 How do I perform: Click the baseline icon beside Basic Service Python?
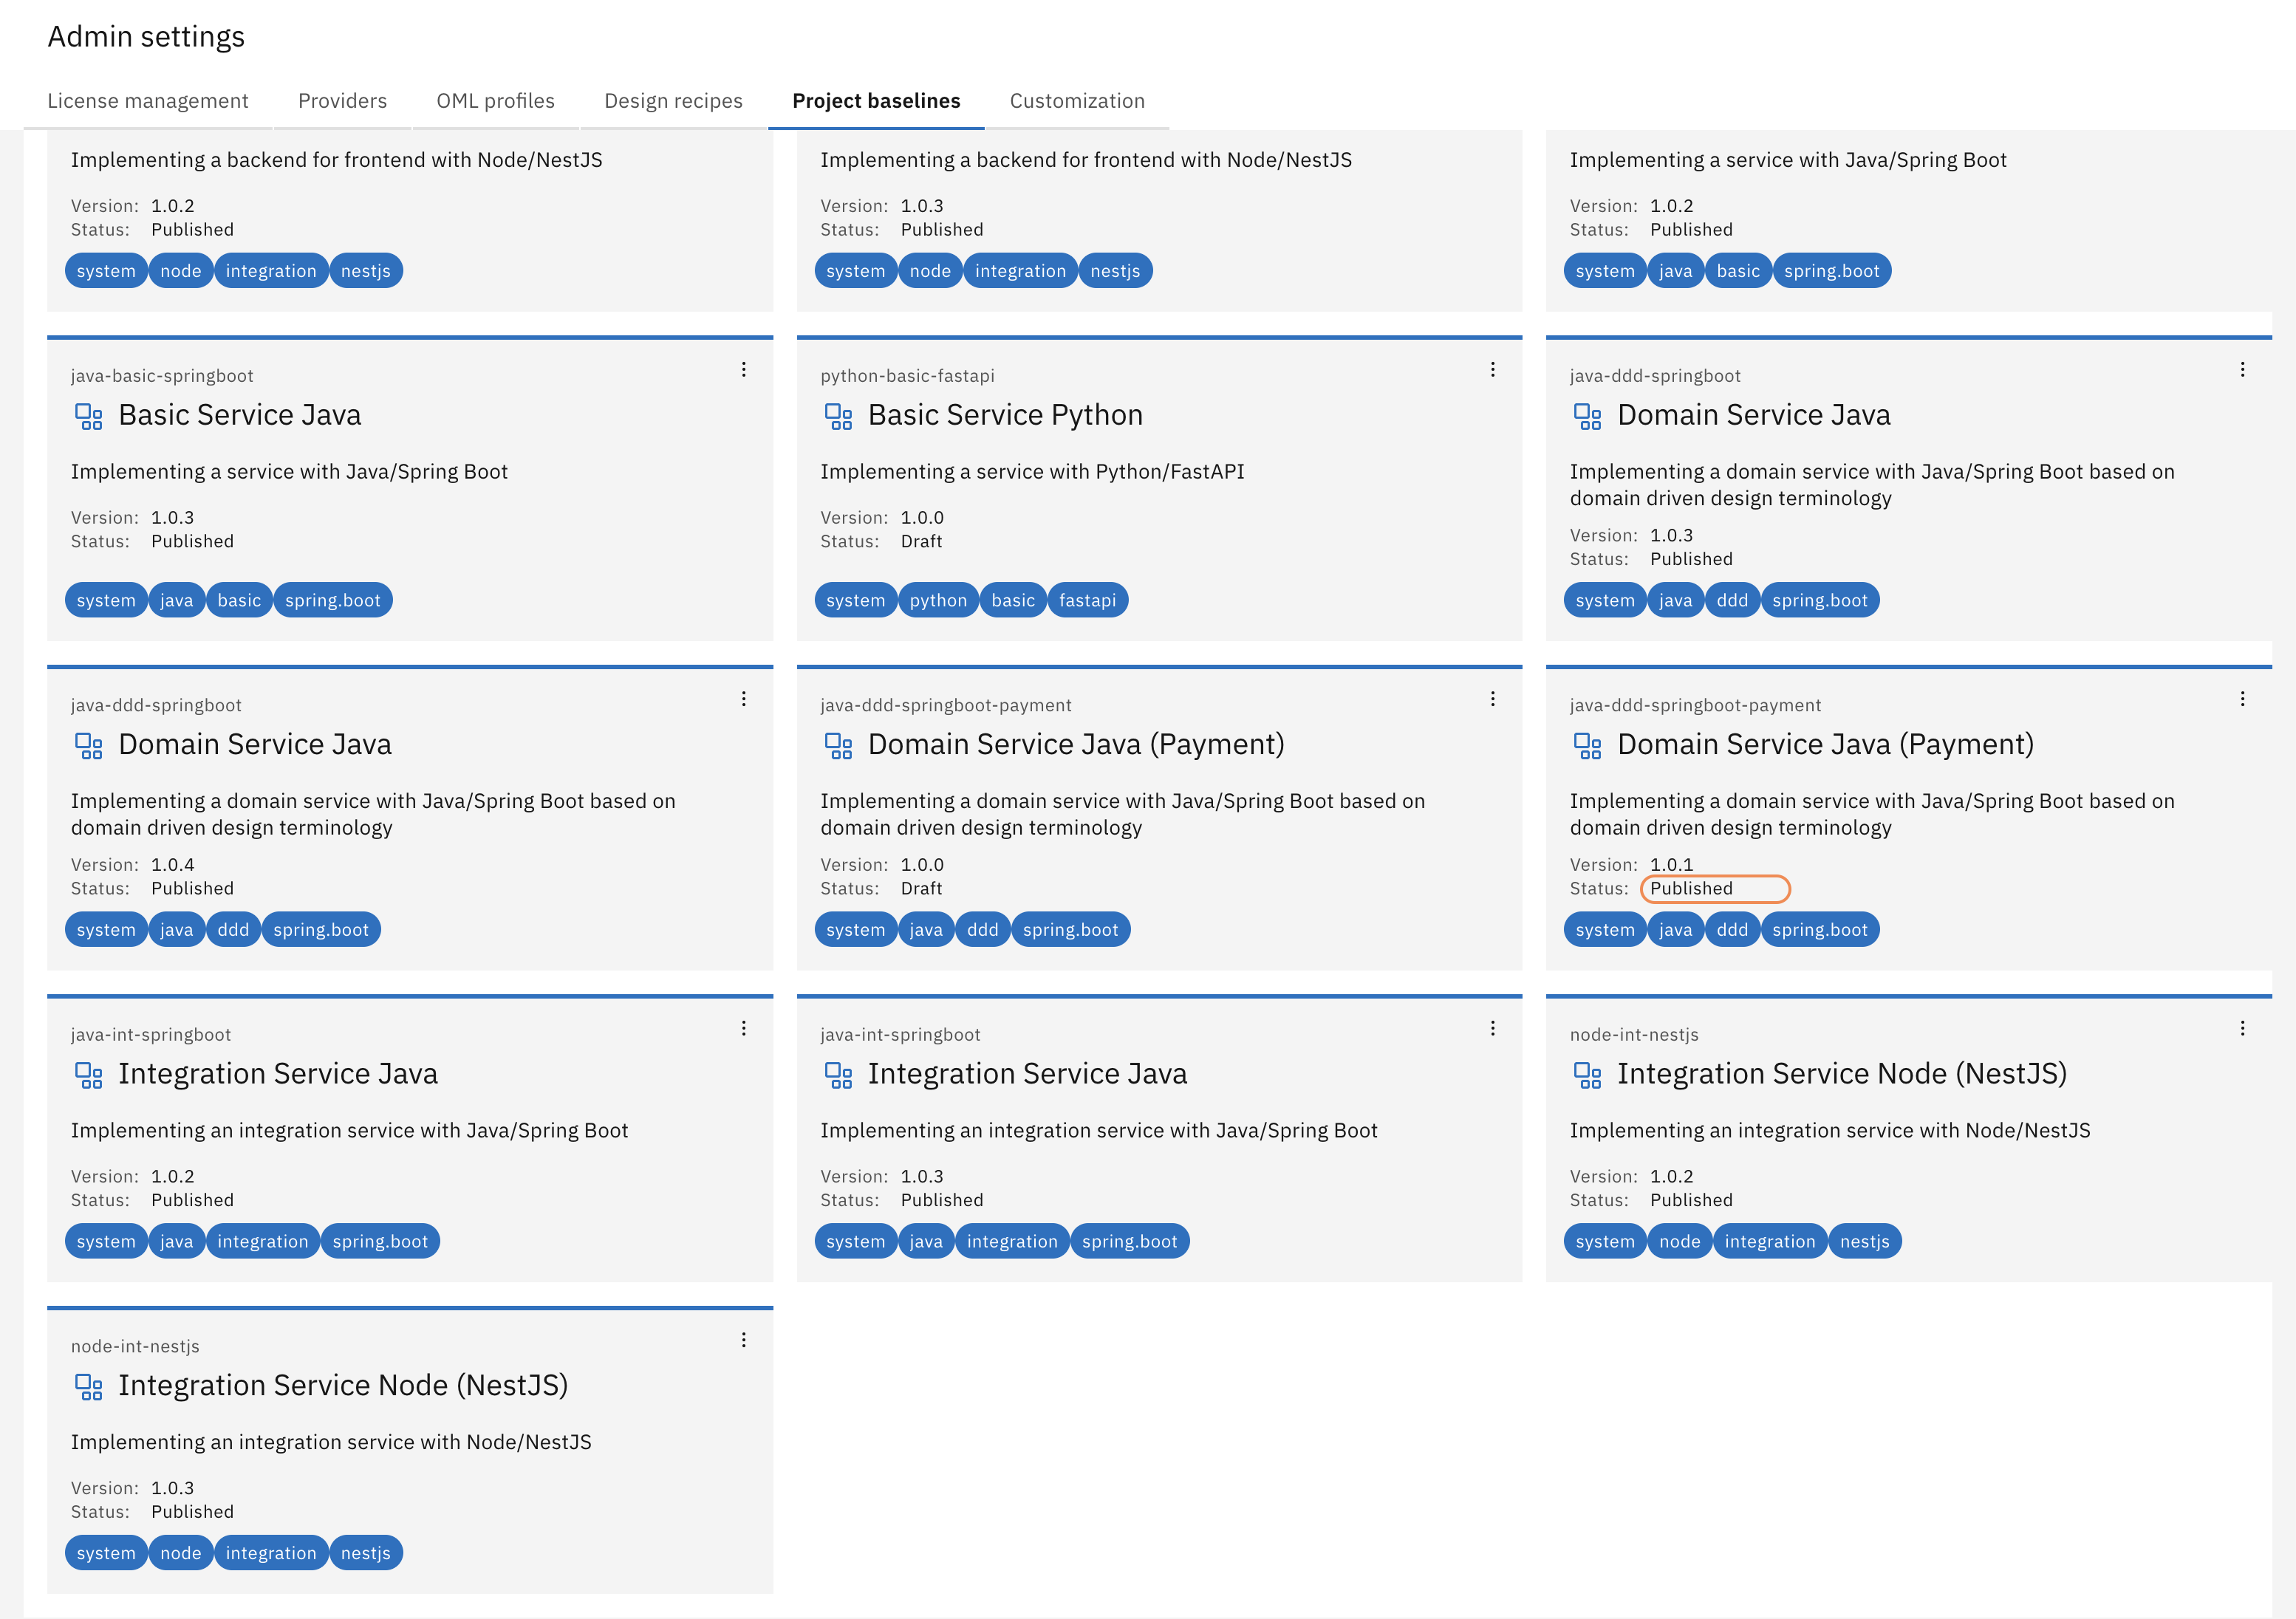(838, 416)
